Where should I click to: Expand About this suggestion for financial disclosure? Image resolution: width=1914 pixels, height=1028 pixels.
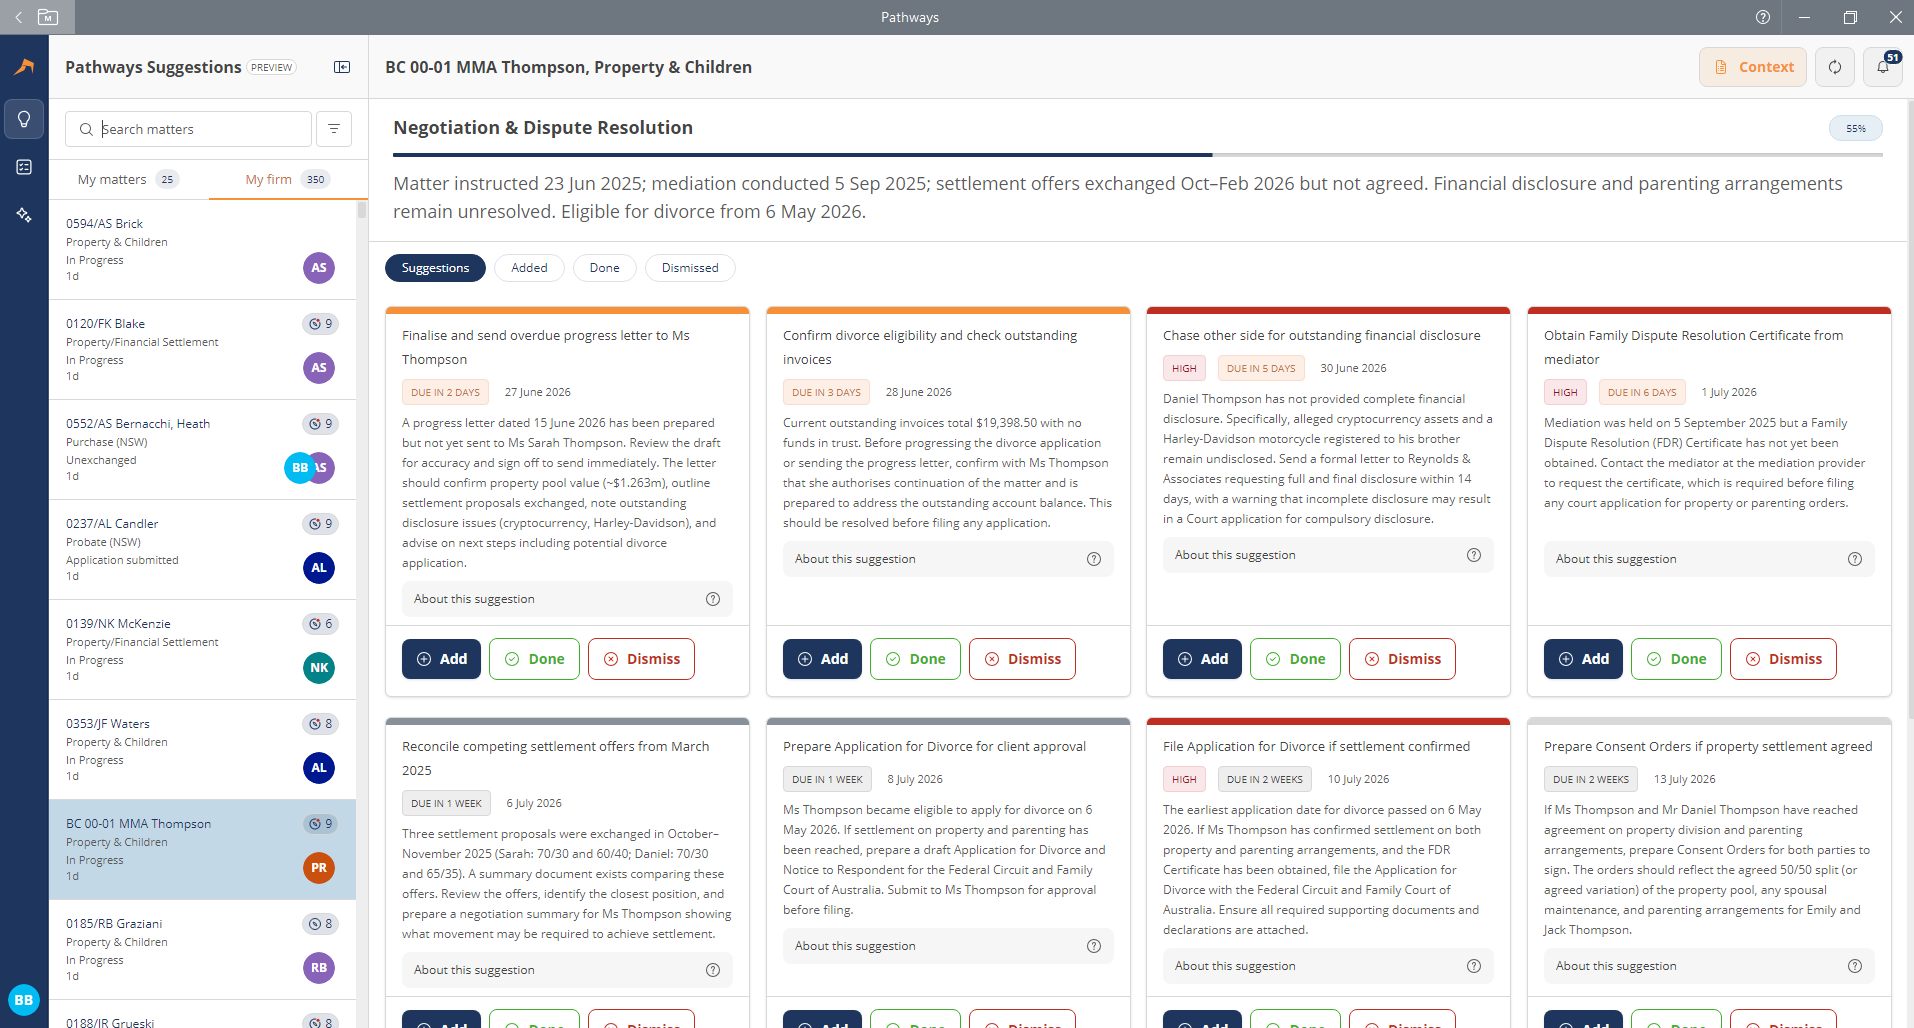tap(1328, 555)
